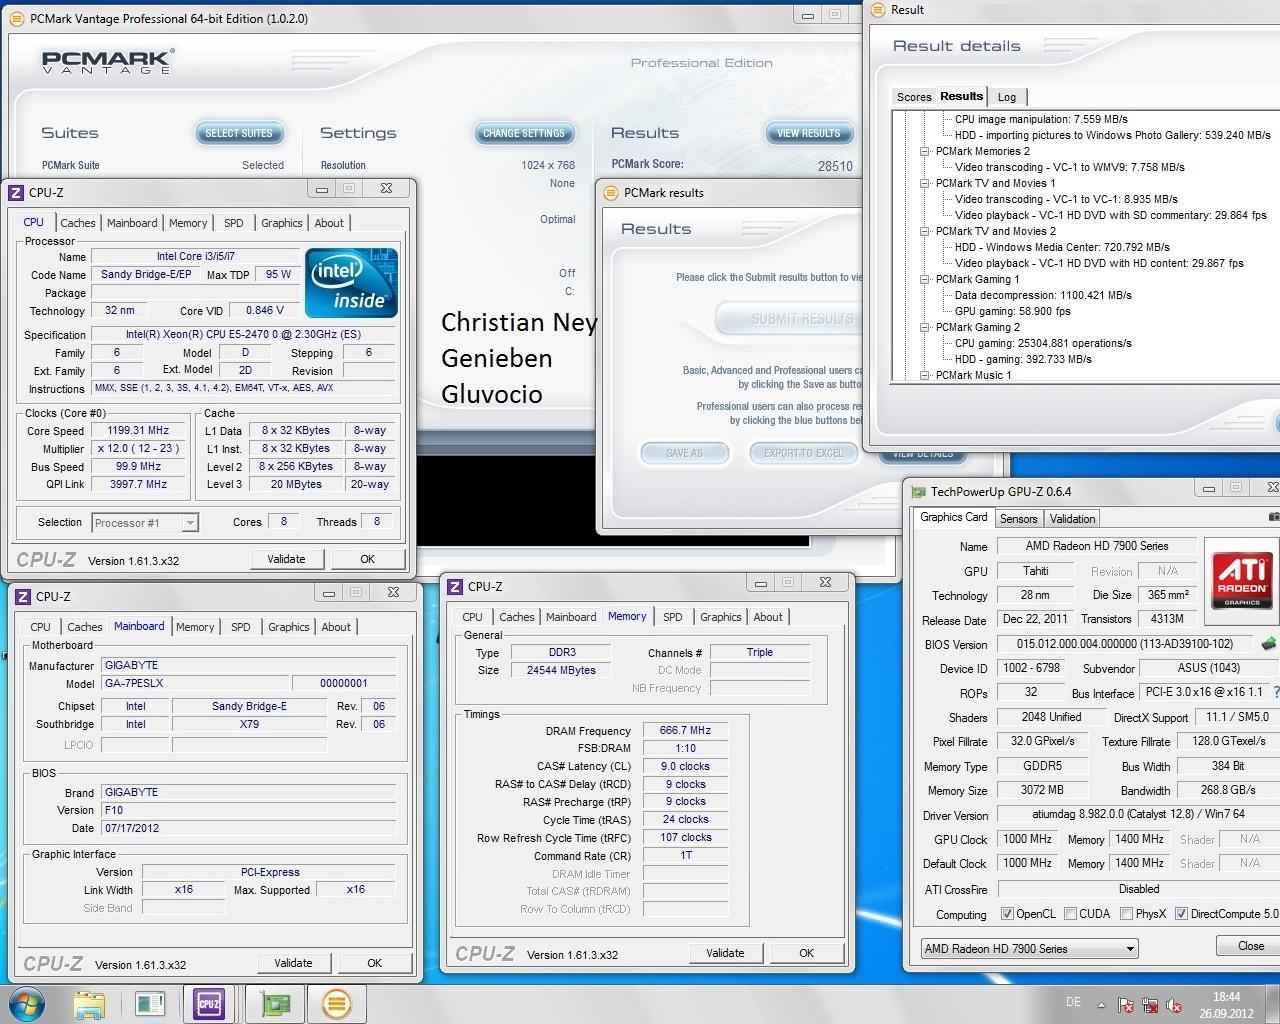Viewport: 1280px width, 1024px height.
Task: Click the orange PCMark taskbar icon
Action: pyautogui.click(x=337, y=1003)
